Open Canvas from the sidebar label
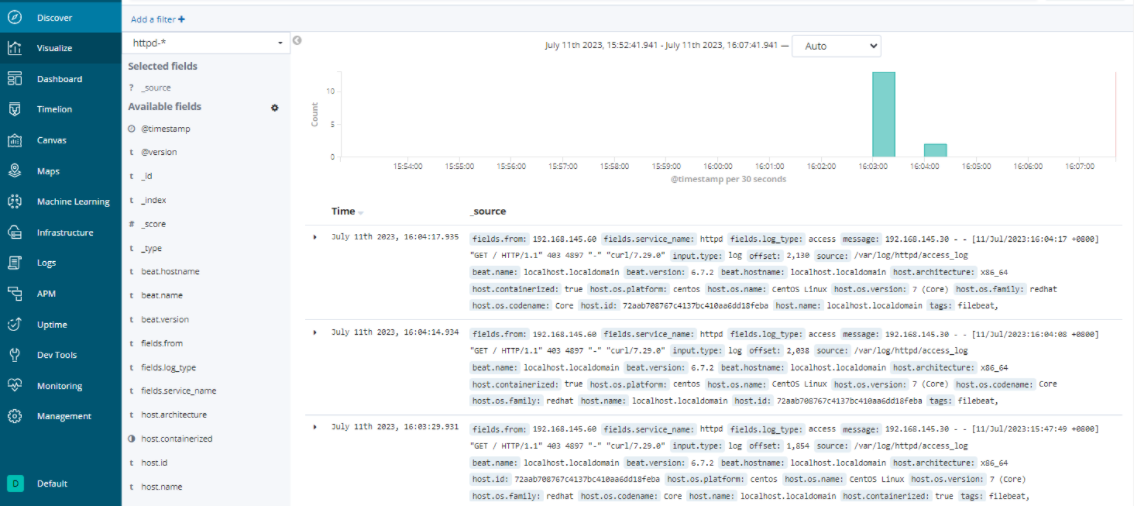Screen dimensions: 1137x510 (51, 140)
